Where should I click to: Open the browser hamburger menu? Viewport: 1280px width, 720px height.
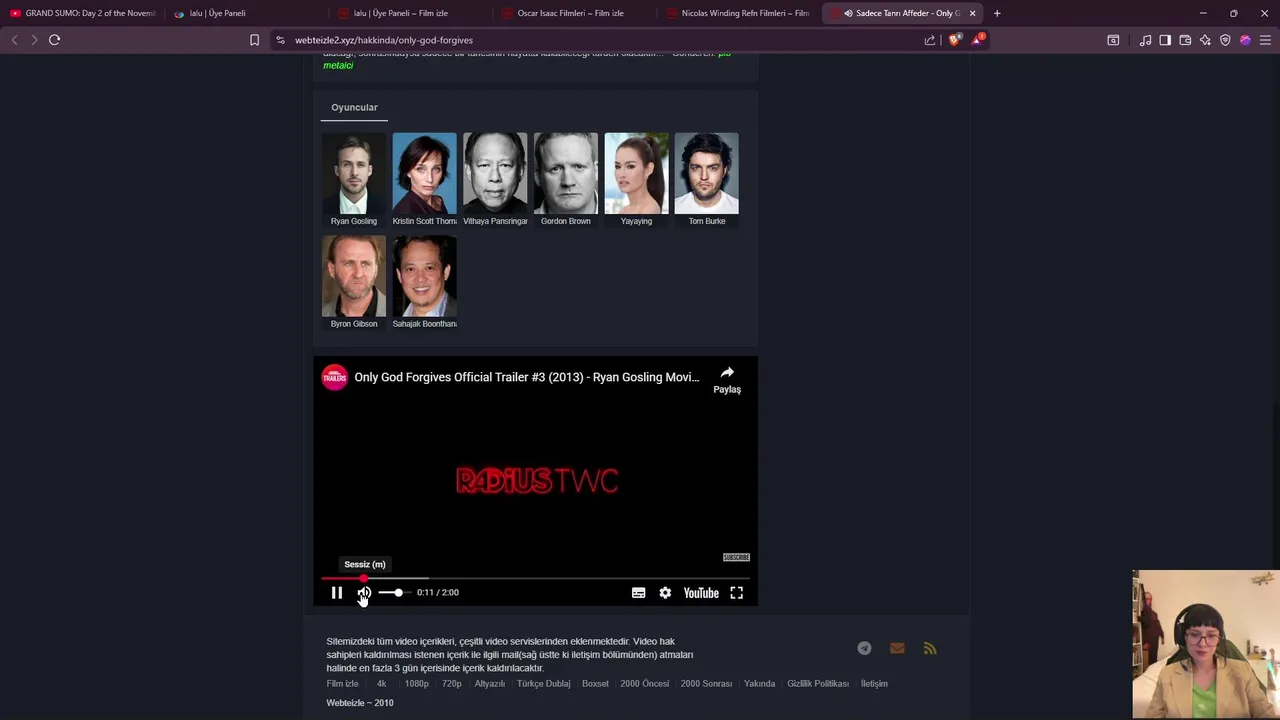tap(1265, 40)
